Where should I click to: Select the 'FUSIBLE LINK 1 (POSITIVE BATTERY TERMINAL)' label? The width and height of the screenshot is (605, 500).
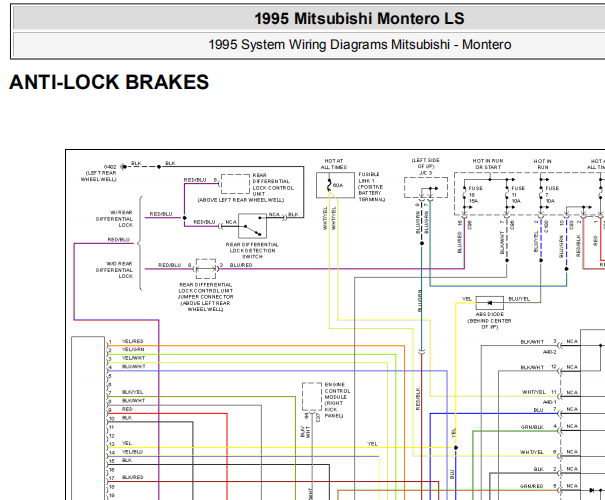[372, 187]
